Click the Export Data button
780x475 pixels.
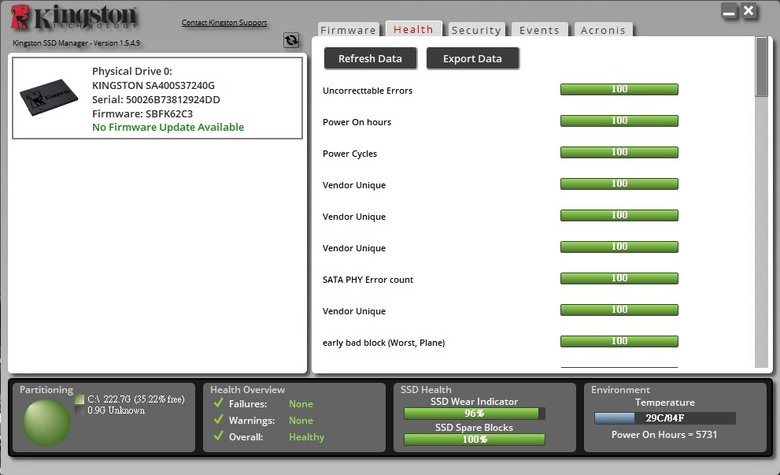[x=473, y=58]
